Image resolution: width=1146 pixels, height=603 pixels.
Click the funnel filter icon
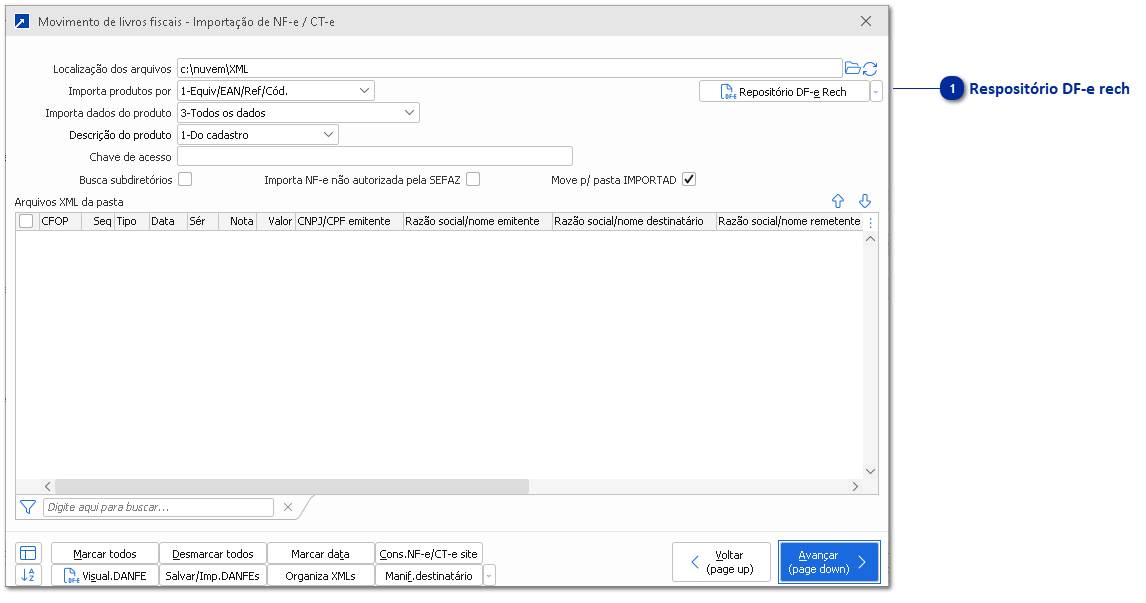pos(28,507)
